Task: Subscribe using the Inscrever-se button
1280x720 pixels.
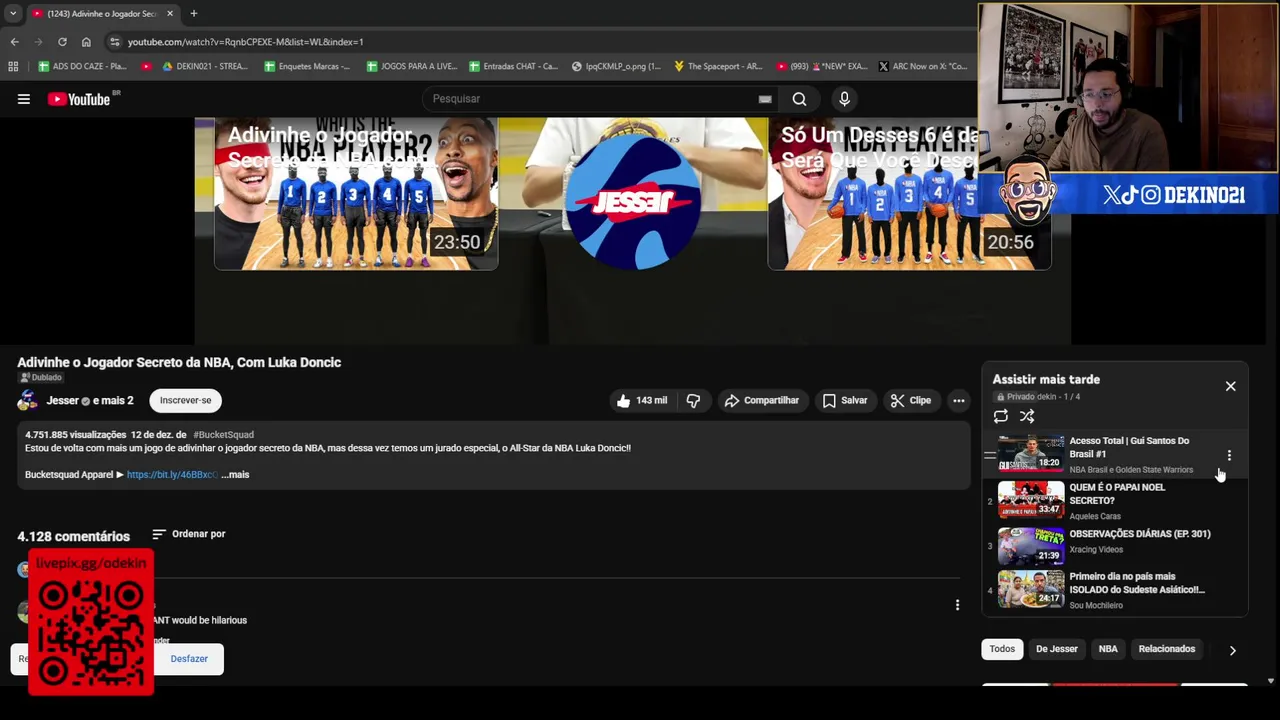Action: click(x=185, y=400)
